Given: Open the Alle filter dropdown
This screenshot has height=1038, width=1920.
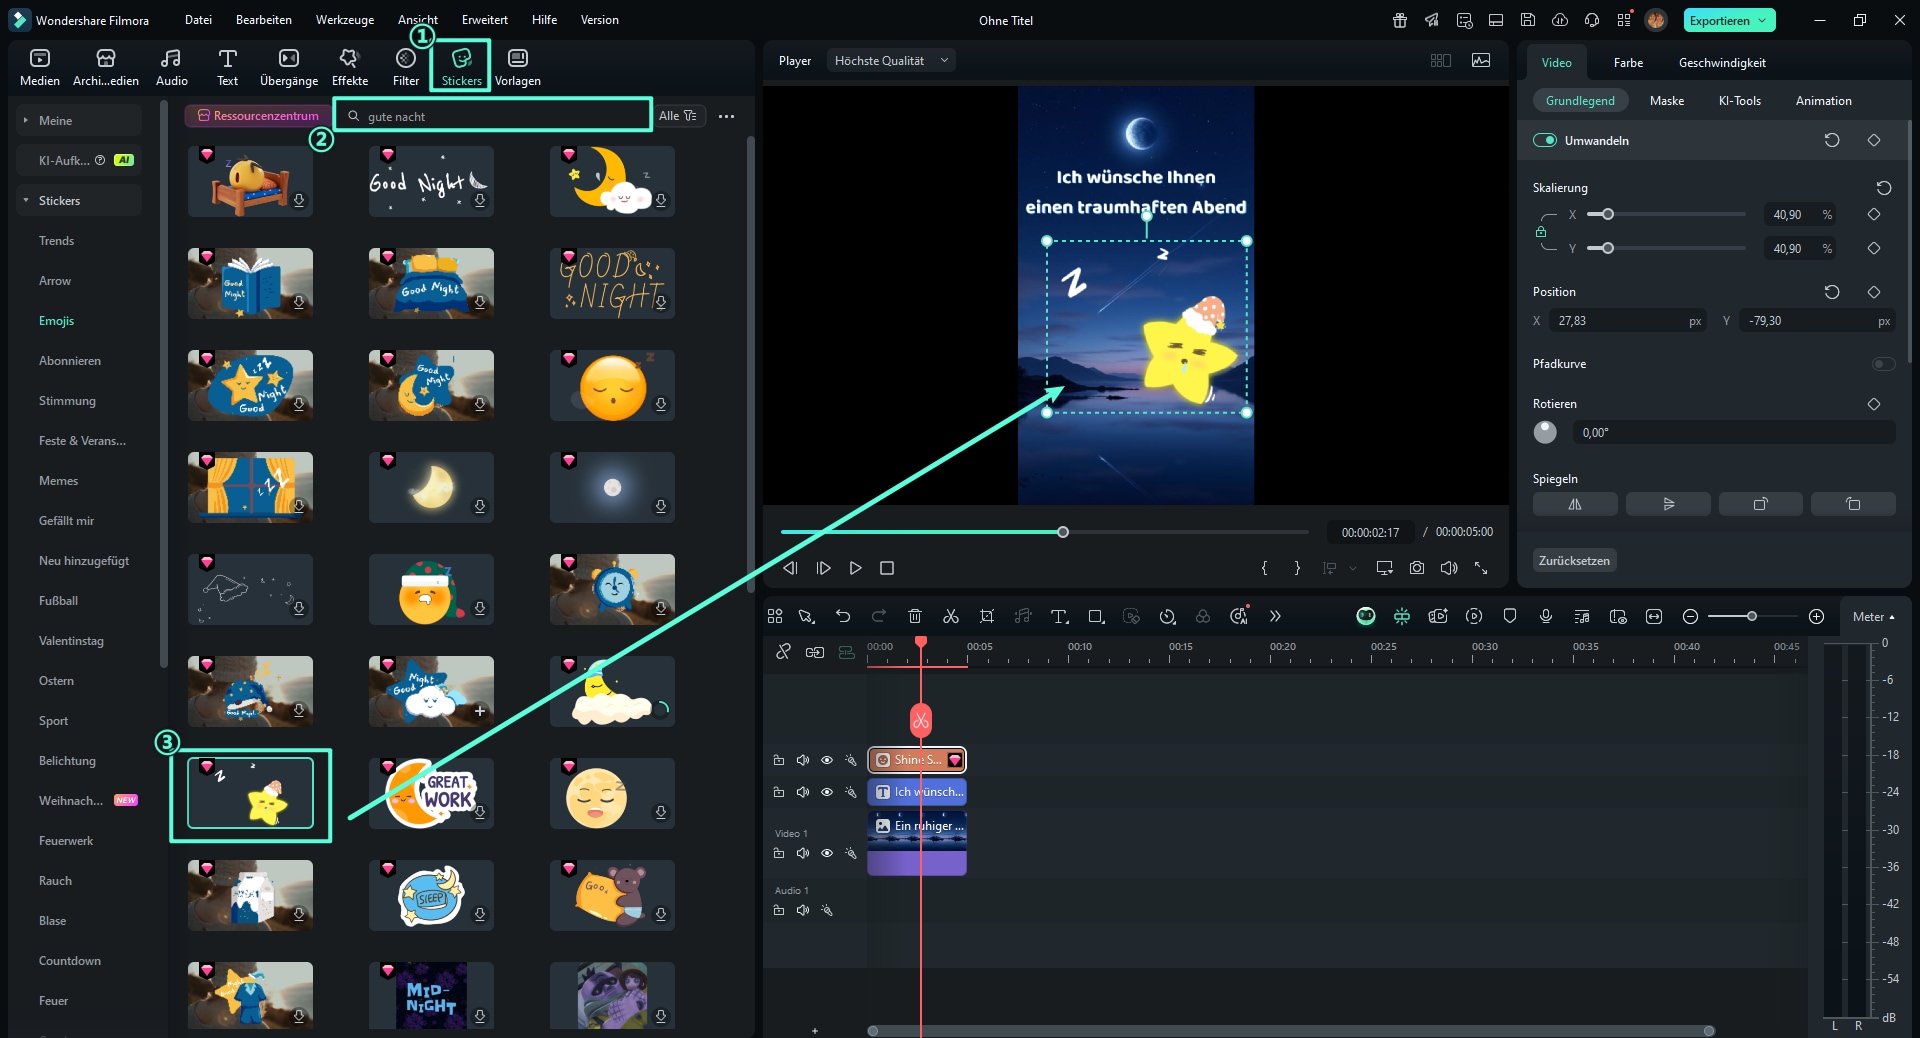Looking at the screenshot, I should pos(679,116).
